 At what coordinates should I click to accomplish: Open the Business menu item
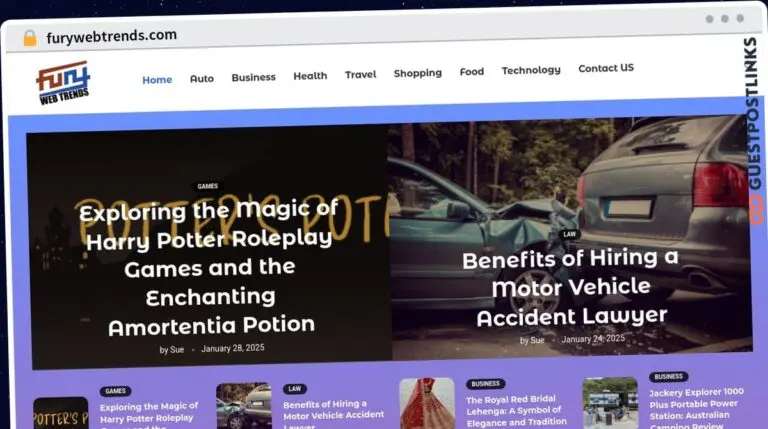253,77
